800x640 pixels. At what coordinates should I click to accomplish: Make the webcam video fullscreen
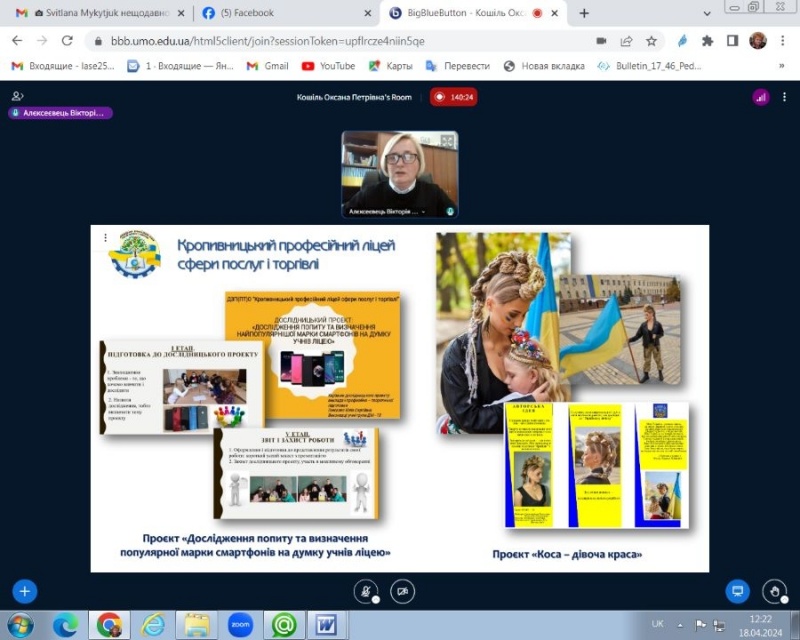(x=448, y=141)
